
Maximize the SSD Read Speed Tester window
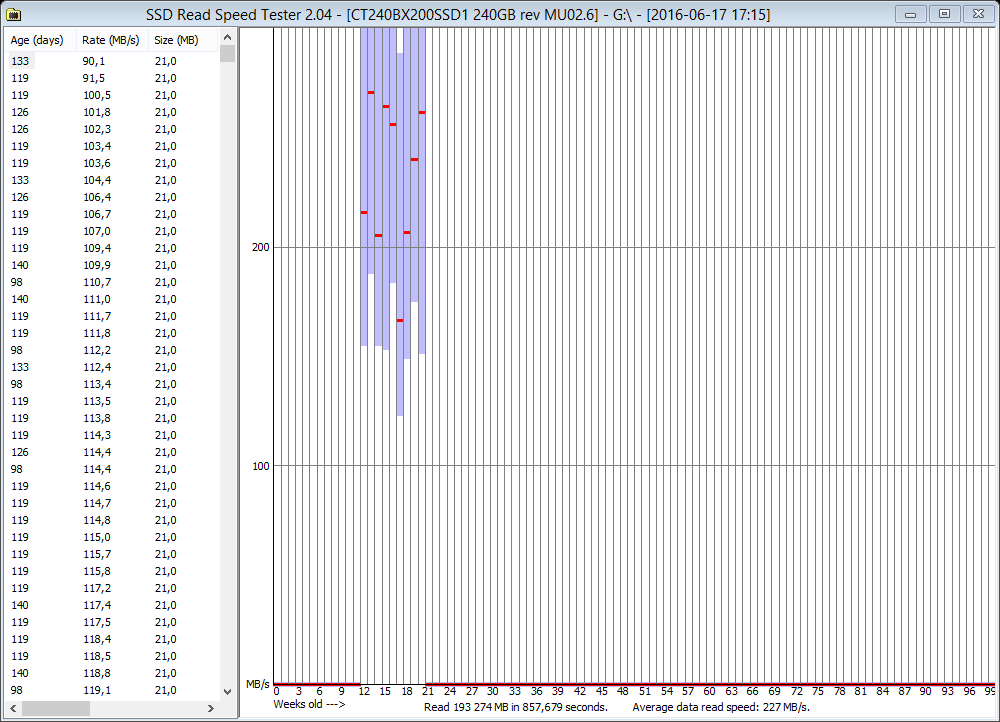[x=942, y=13]
